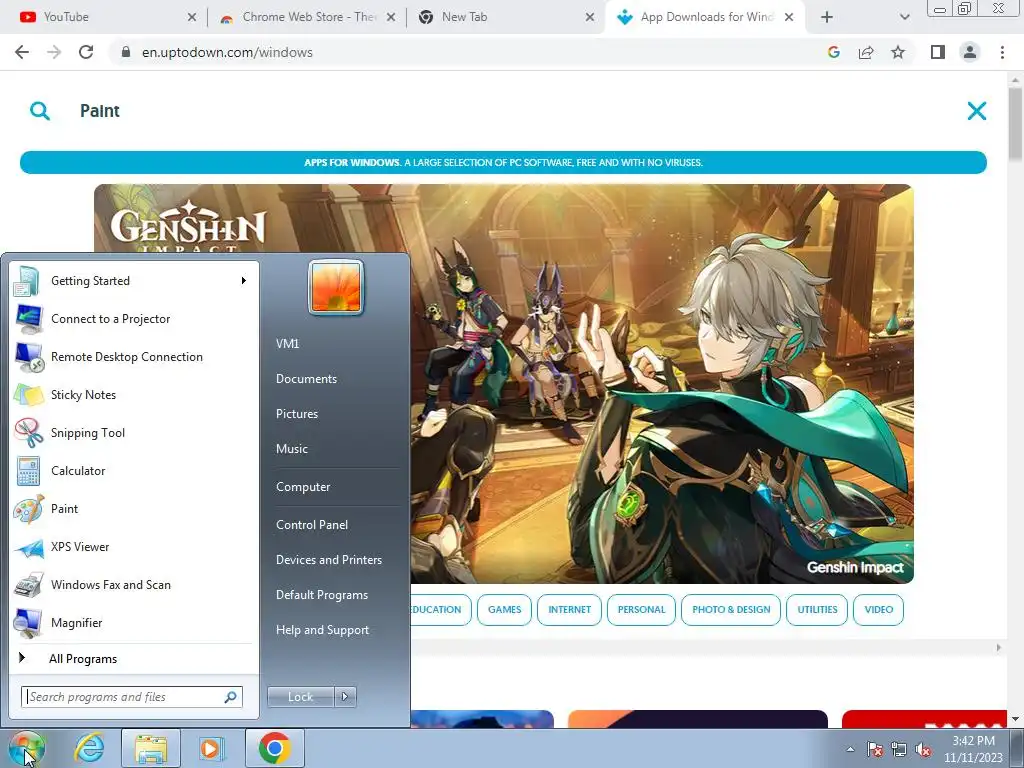This screenshot has width=1024, height=768.
Task: Launch Windows Media Player from taskbar
Action: [212, 748]
